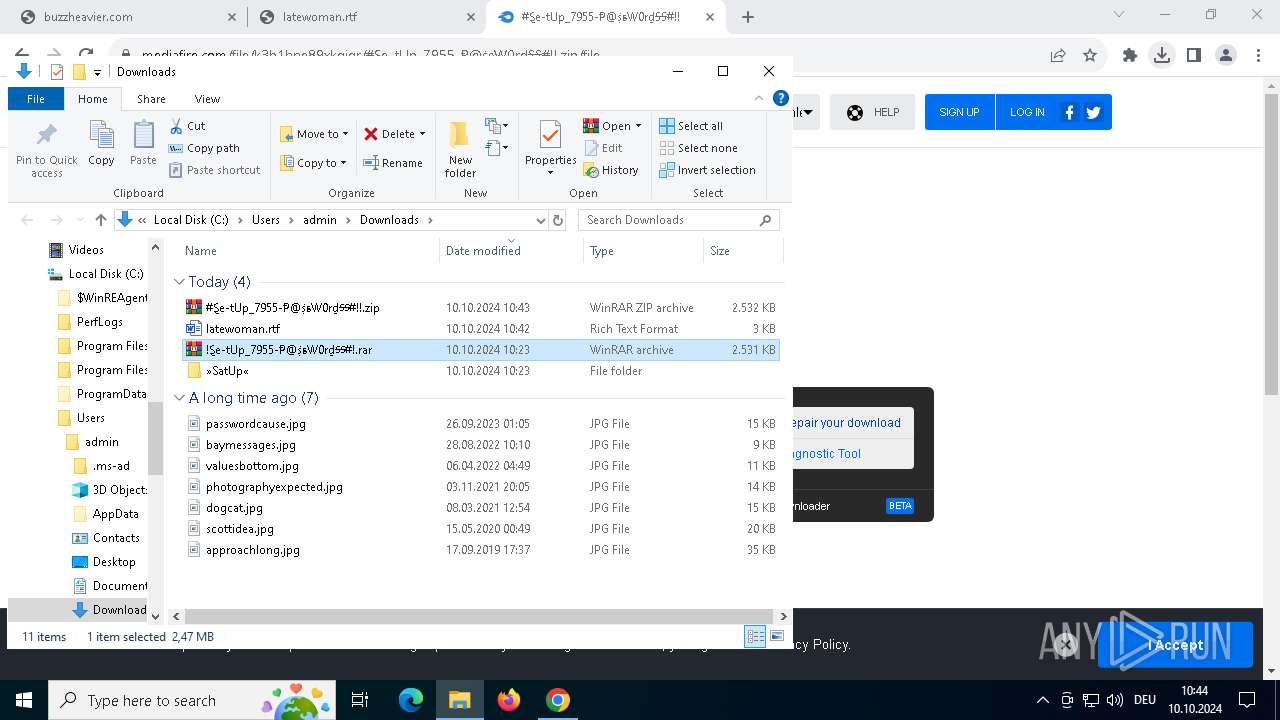This screenshot has width=1280, height=720.
Task: Click the New folder icon
Action: [460, 135]
